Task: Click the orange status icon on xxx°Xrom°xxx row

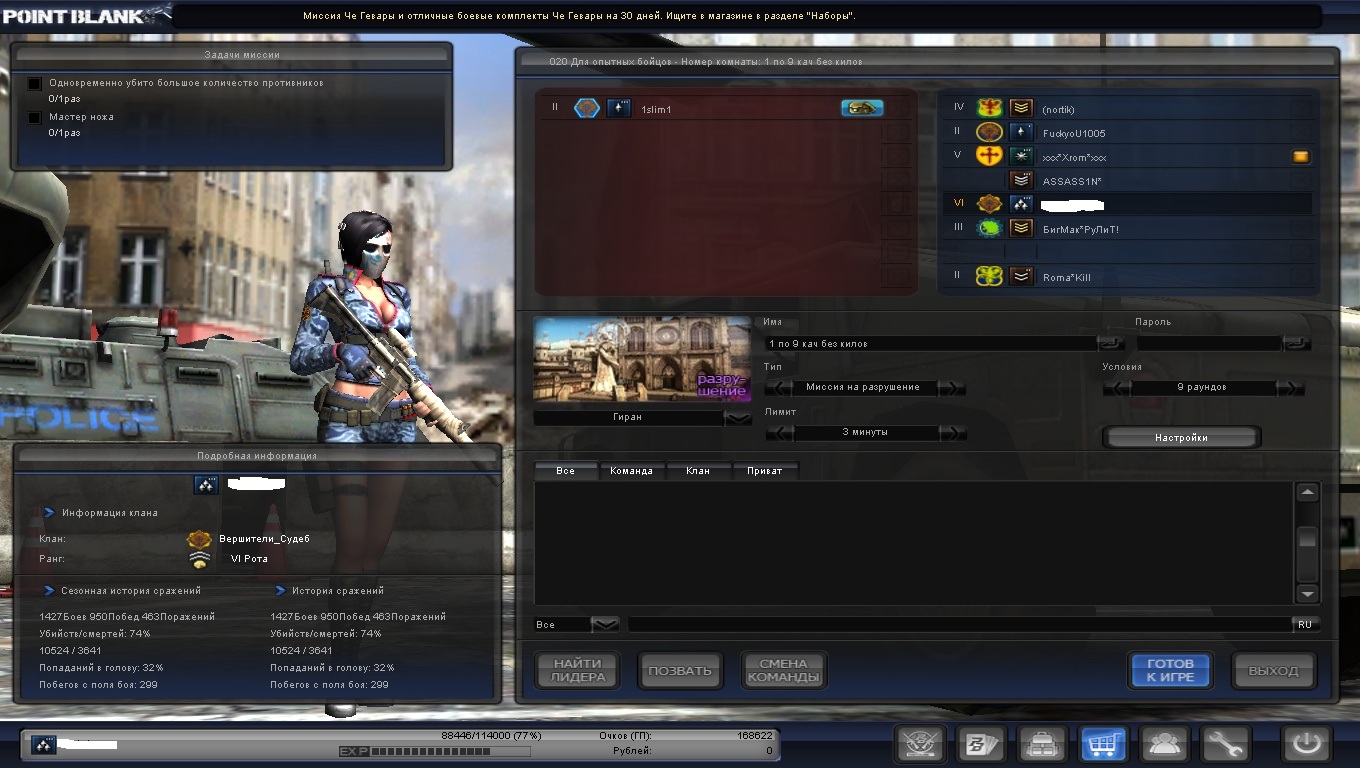Action: (1301, 156)
